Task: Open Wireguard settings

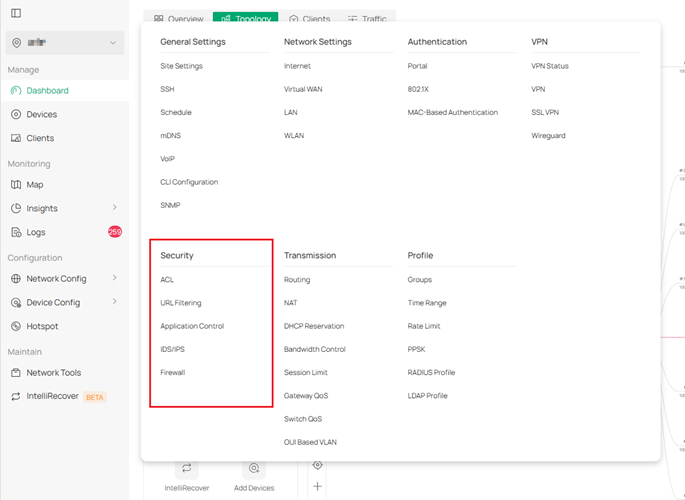Action: pyautogui.click(x=548, y=135)
